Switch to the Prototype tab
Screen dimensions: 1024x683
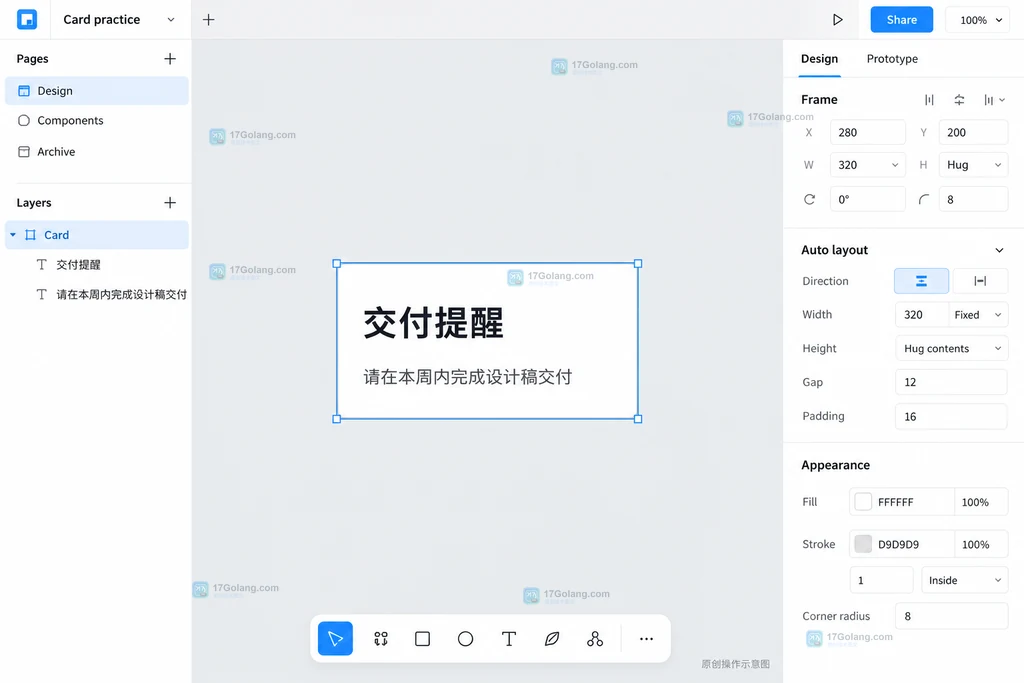(x=892, y=59)
